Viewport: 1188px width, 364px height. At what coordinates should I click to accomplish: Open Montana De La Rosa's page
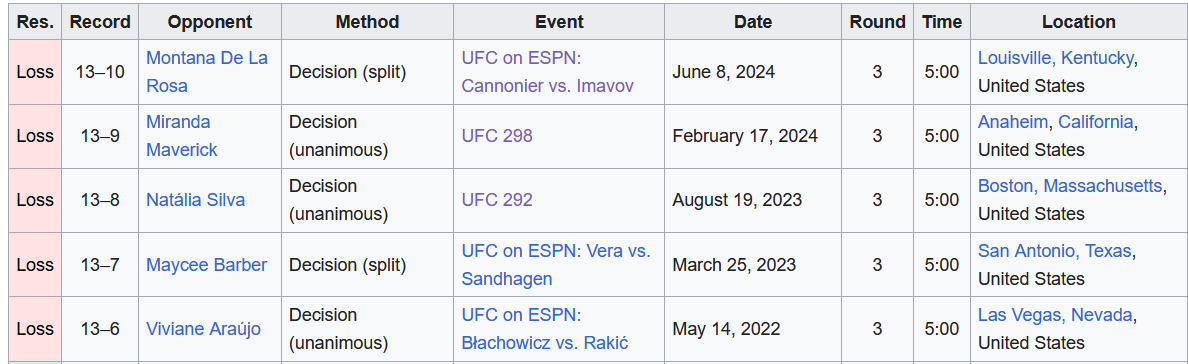[206, 72]
